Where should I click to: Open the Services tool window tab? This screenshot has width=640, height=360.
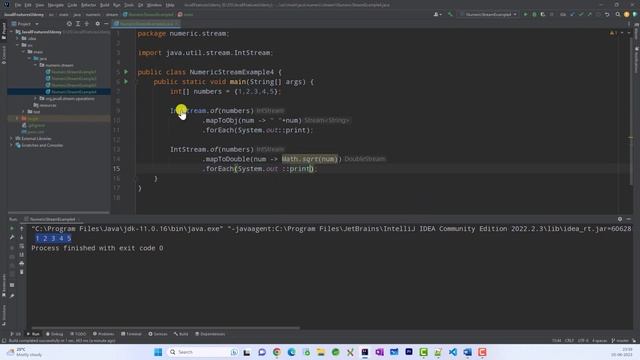tap(158, 334)
